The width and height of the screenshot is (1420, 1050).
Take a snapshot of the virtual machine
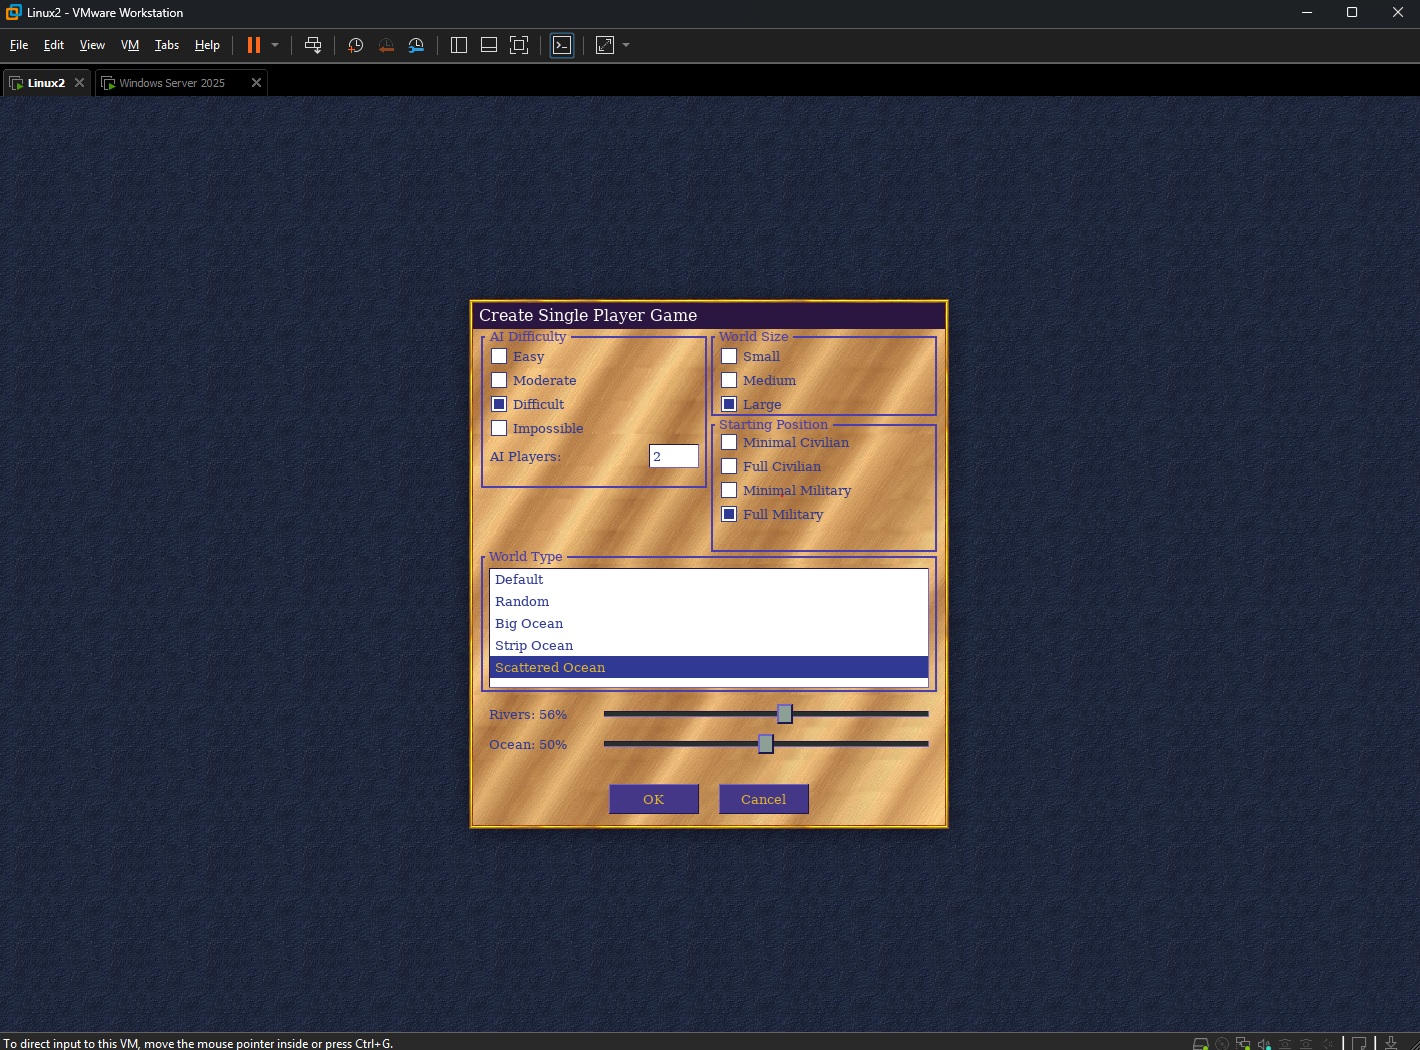[x=355, y=45]
